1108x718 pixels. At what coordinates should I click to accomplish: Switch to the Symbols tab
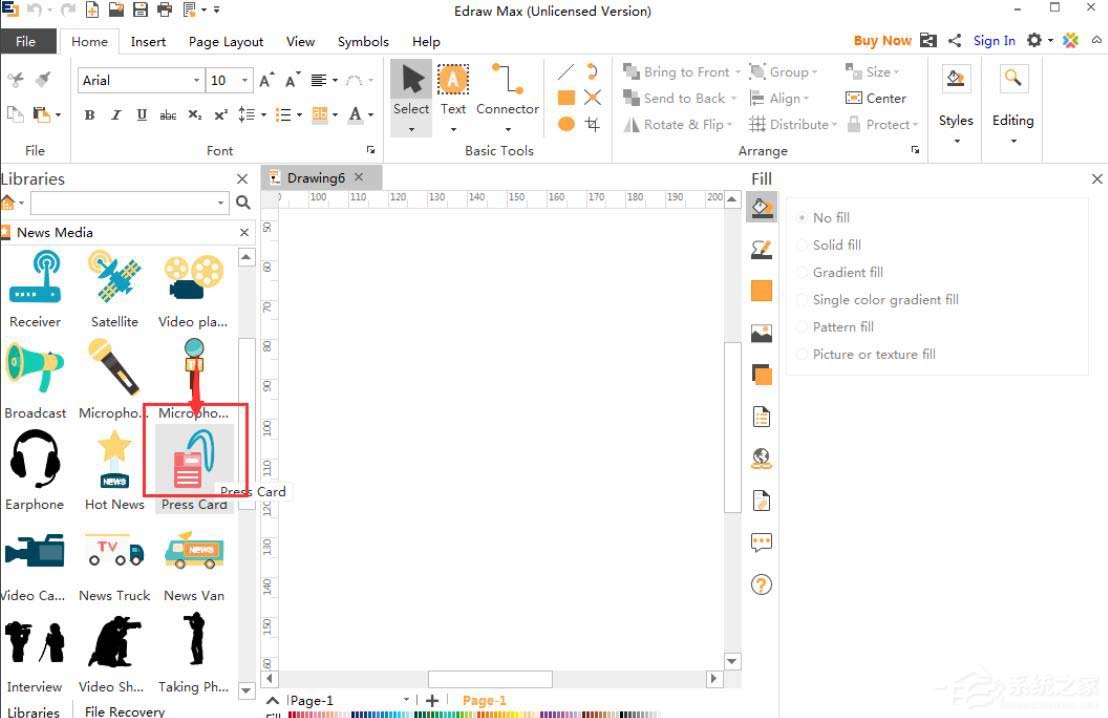coord(363,42)
